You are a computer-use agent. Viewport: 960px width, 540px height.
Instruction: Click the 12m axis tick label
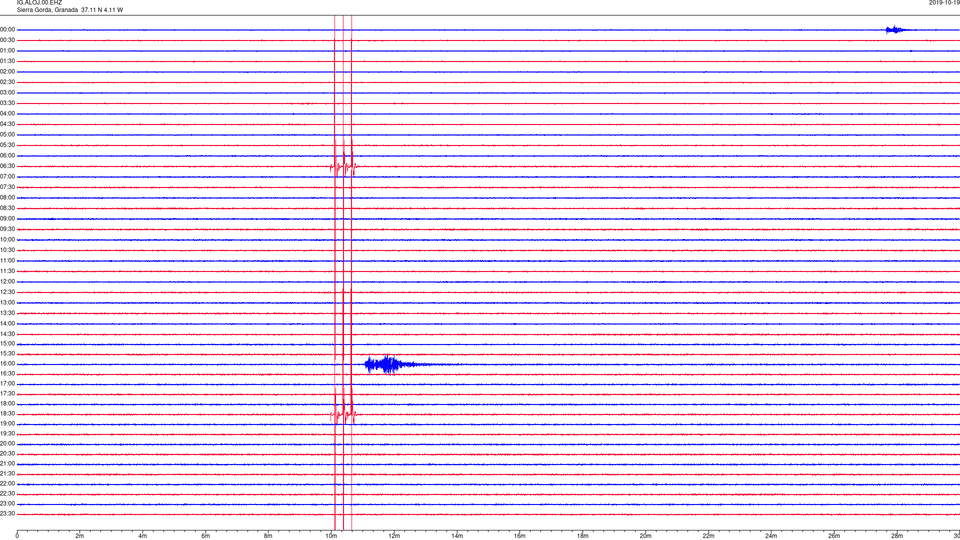click(394, 536)
